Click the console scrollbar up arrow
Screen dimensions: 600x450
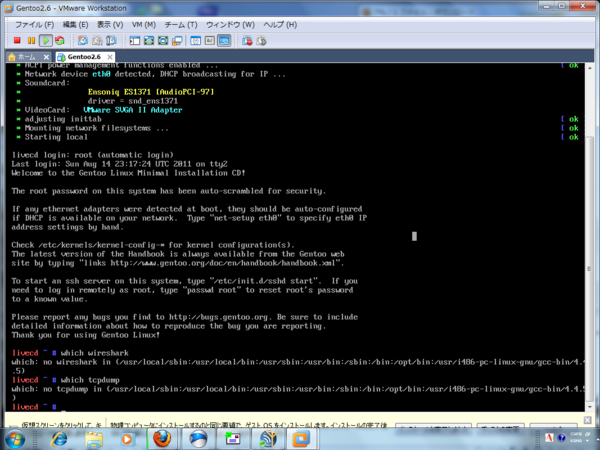590,68
